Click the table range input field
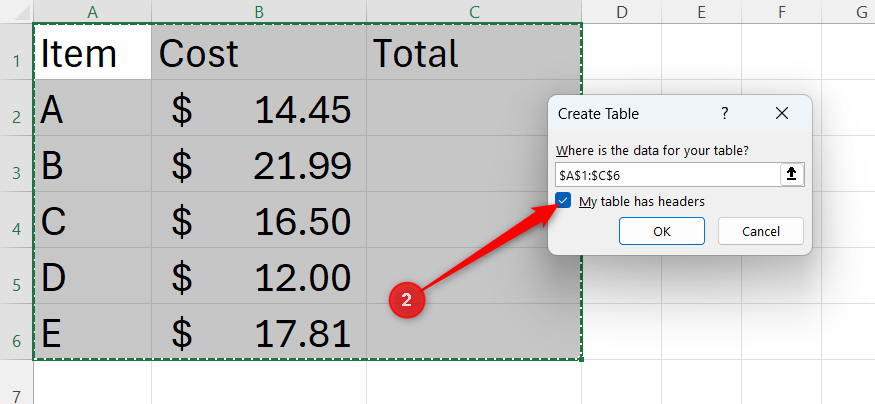The width and height of the screenshot is (875, 404). click(667, 175)
